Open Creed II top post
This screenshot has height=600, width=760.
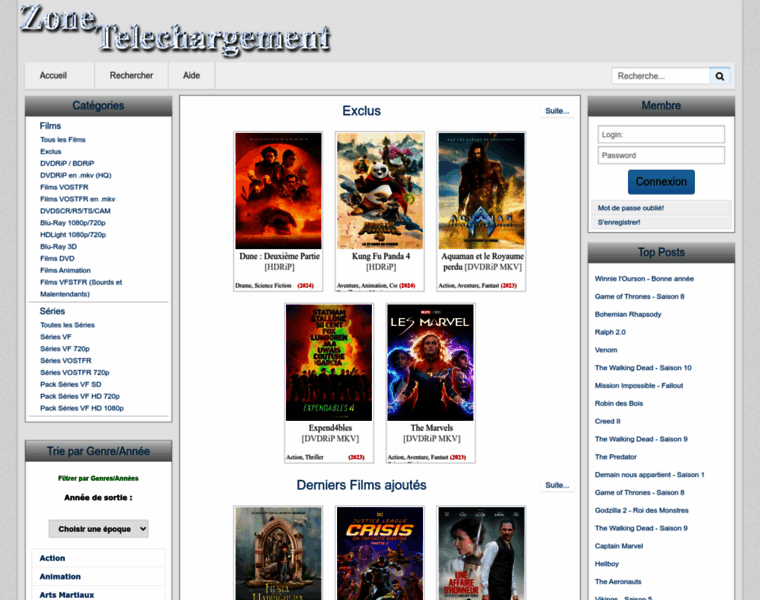[608, 422]
